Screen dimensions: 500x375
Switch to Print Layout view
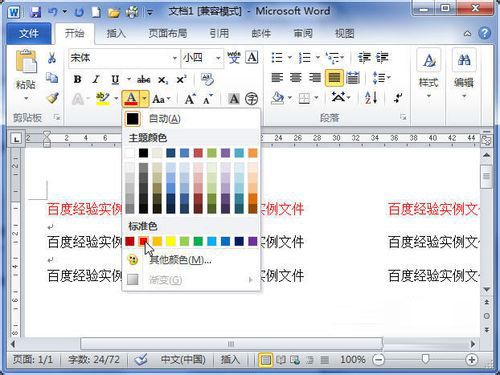(266, 360)
